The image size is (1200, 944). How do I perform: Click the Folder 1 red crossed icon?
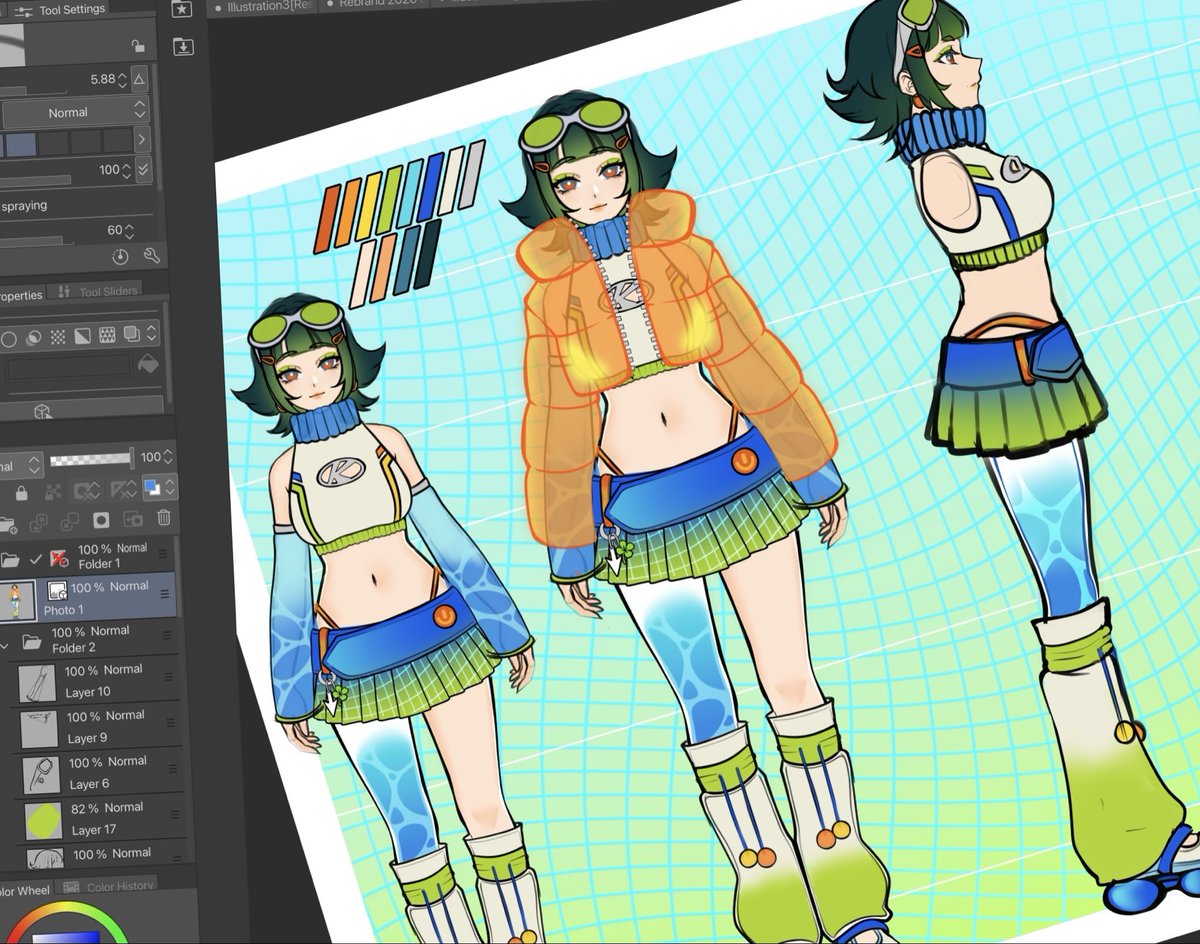point(59,558)
